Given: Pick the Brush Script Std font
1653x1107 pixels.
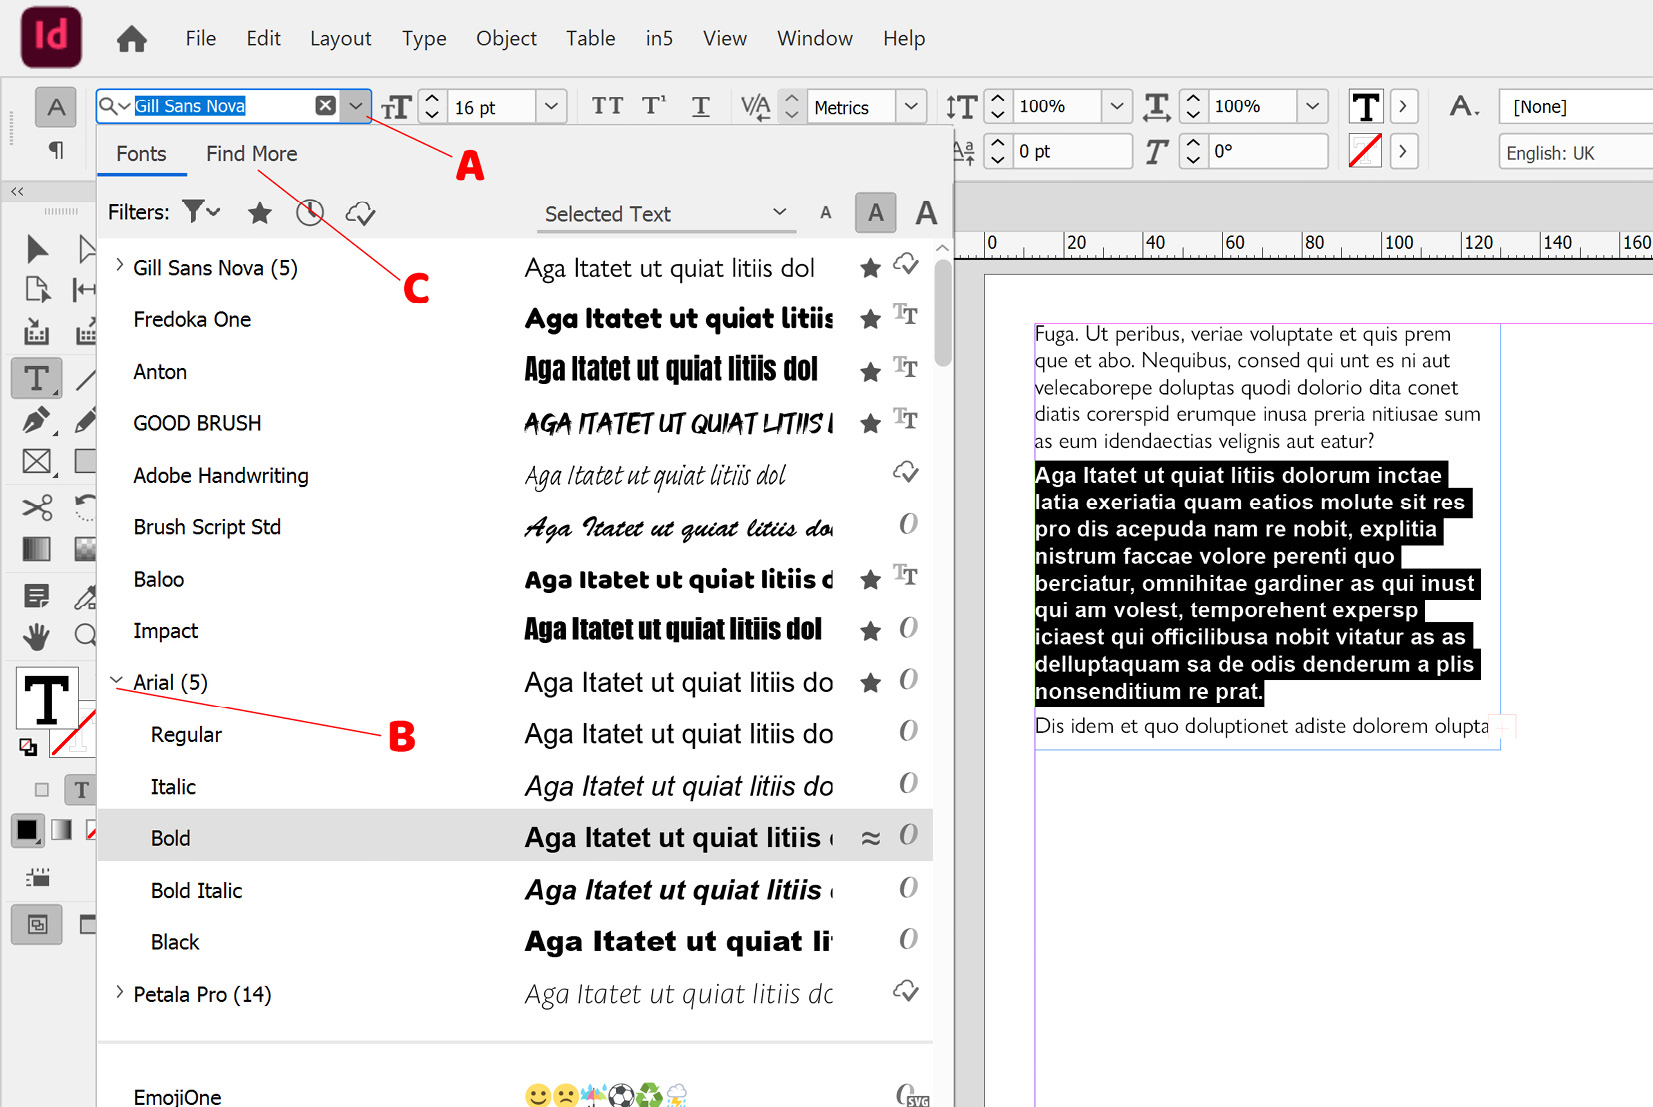Looking at the screenshot, I should pyautogui.click(x=515, y=526).
